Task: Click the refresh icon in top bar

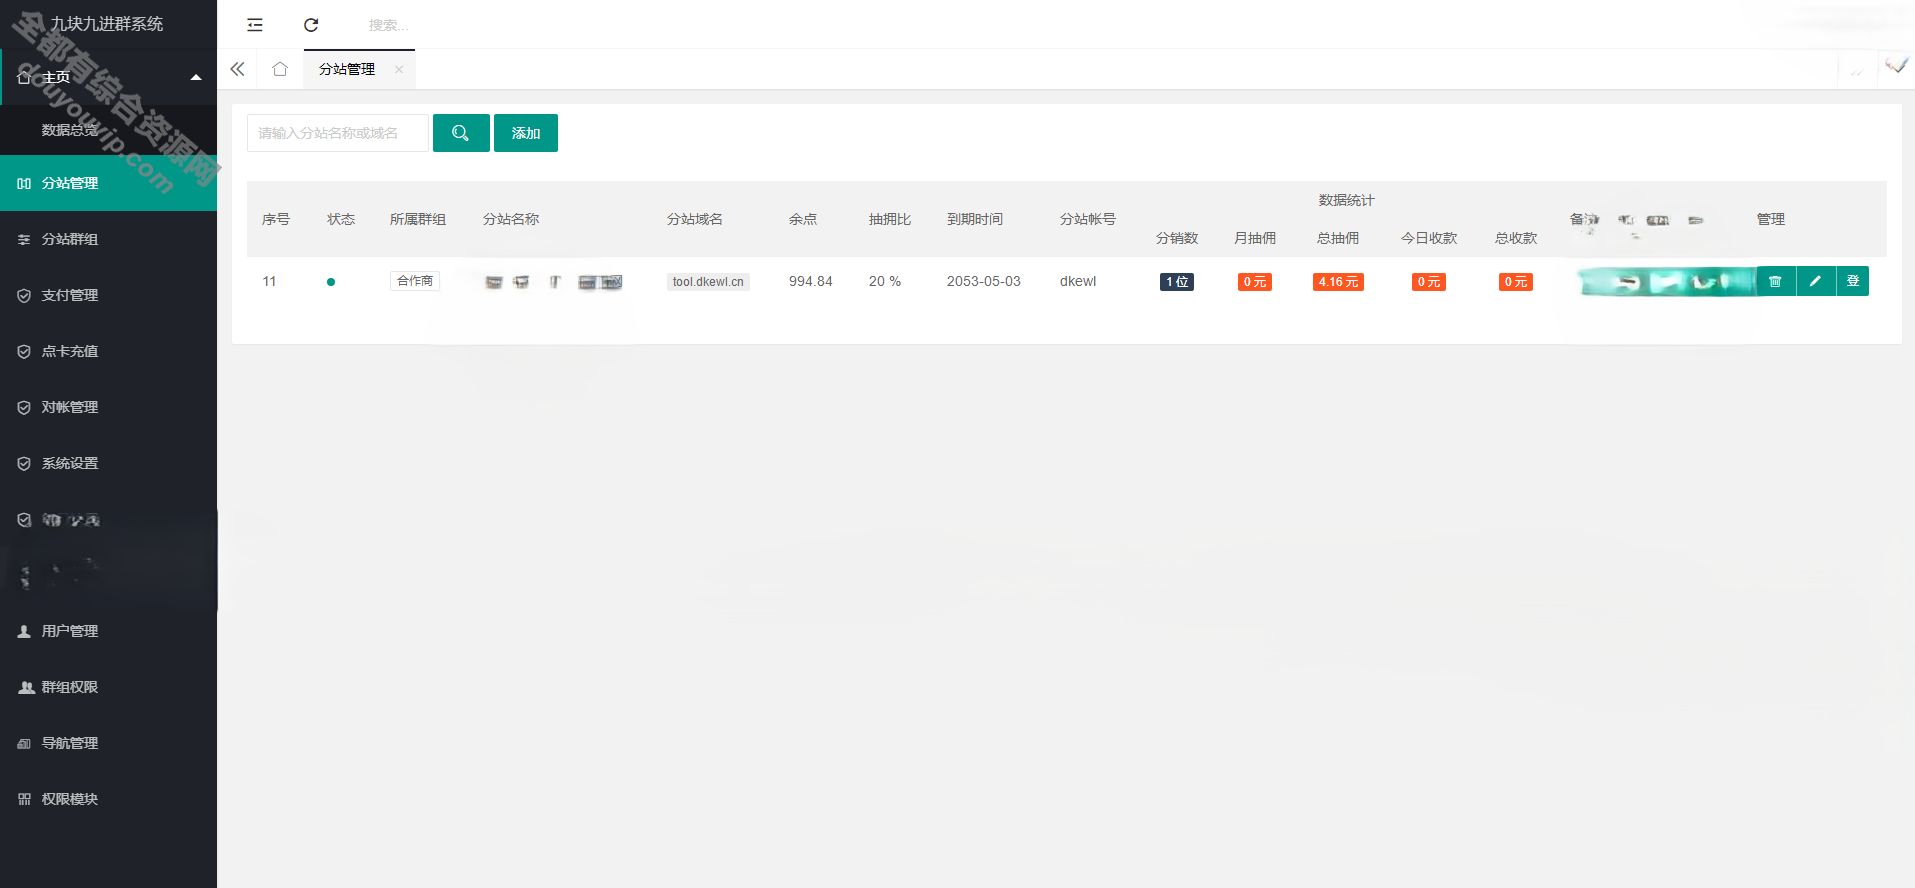Action: (311, 25)
